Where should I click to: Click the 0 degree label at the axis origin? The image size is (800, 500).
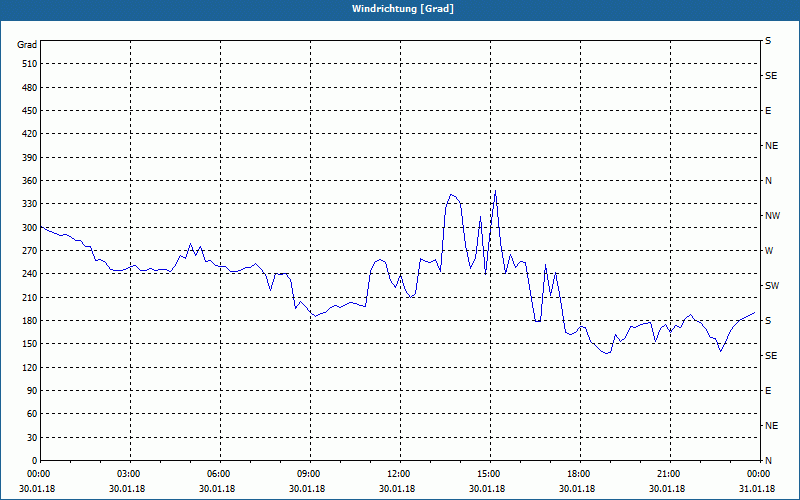coord(34,461)
